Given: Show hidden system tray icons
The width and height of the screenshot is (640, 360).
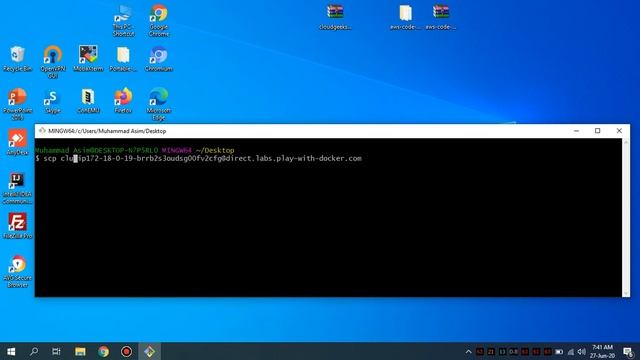Looking at the screenshot, I should (469, 352).
